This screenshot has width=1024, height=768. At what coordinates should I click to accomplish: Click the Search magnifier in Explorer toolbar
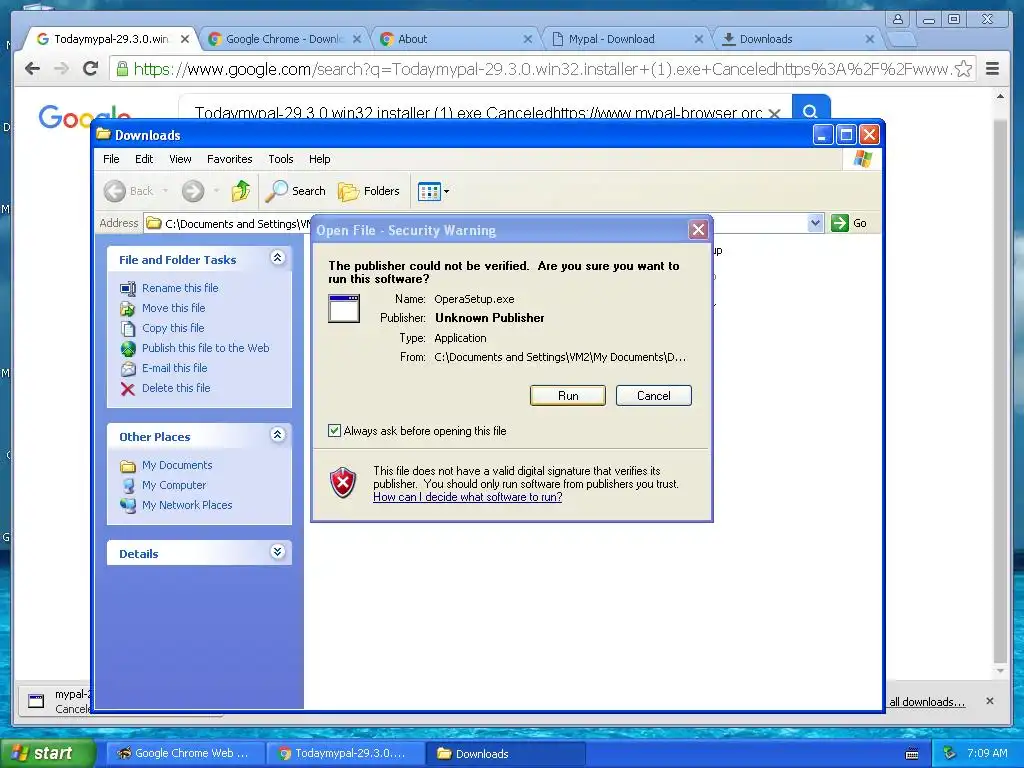pyautogui.click(x=296, y=191)
